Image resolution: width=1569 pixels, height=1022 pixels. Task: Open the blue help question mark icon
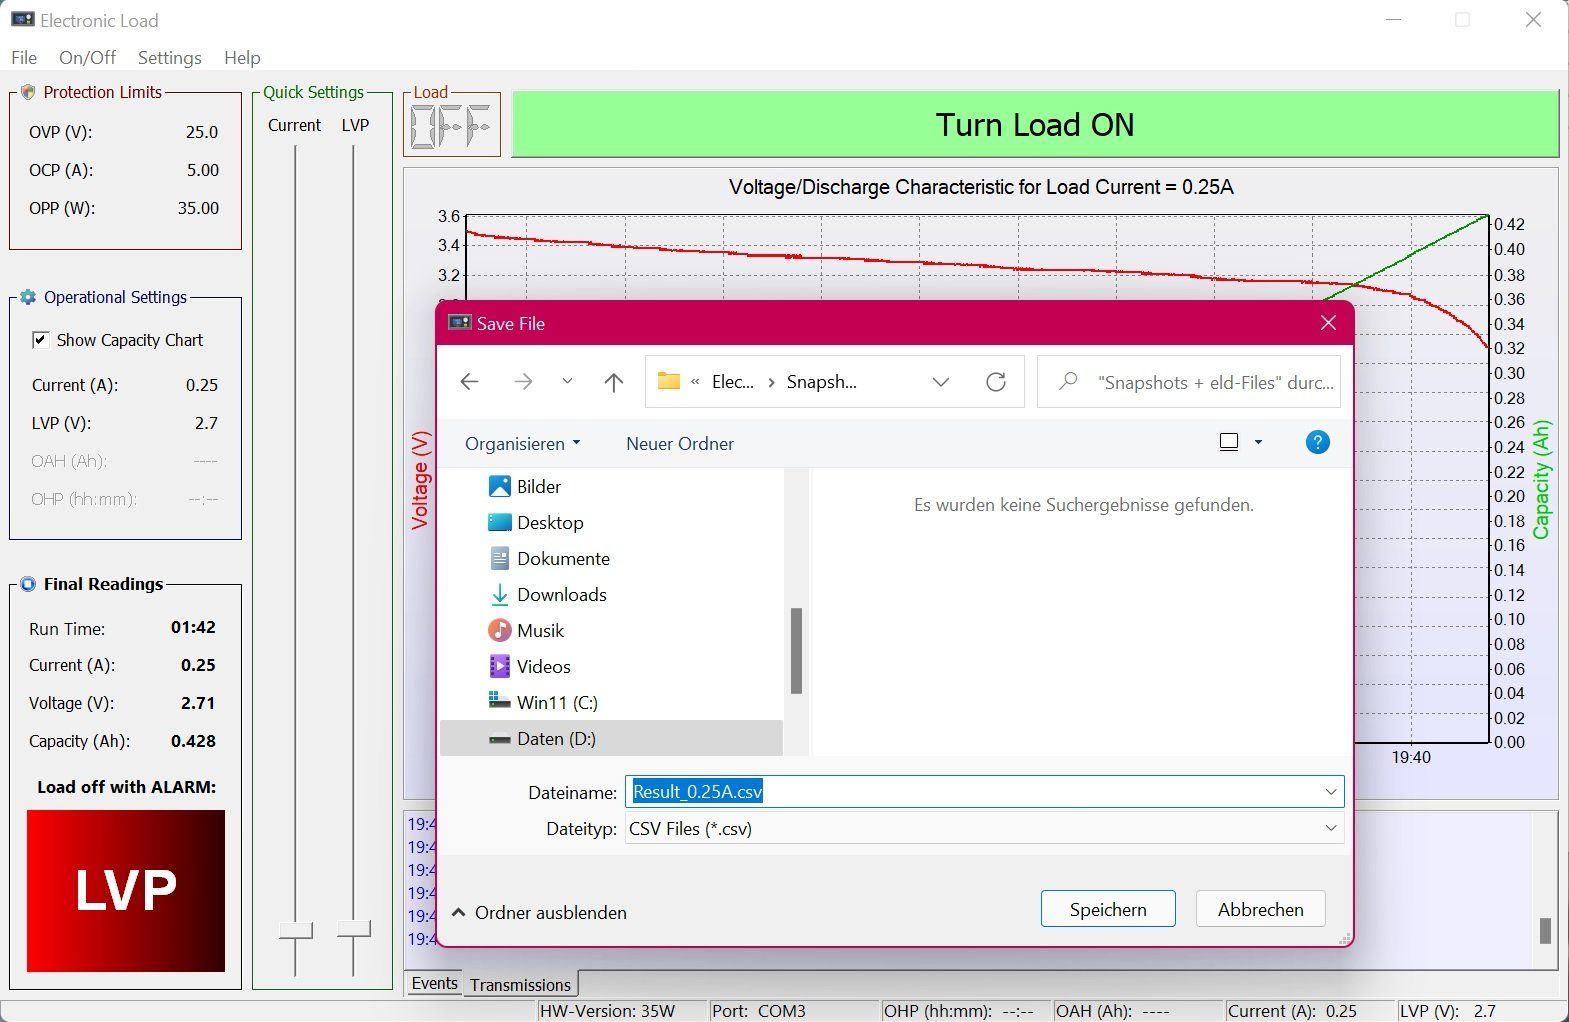click(1318, 442)
